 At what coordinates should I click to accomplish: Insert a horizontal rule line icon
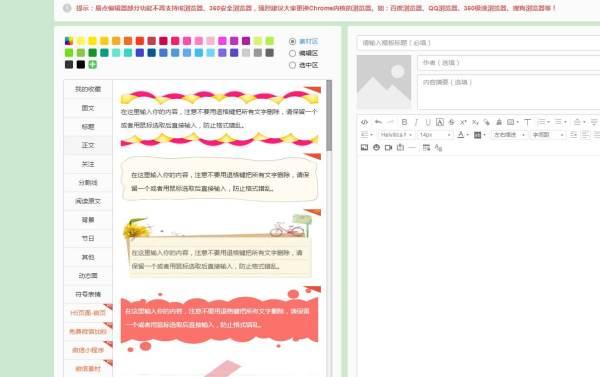coord(412,147)
